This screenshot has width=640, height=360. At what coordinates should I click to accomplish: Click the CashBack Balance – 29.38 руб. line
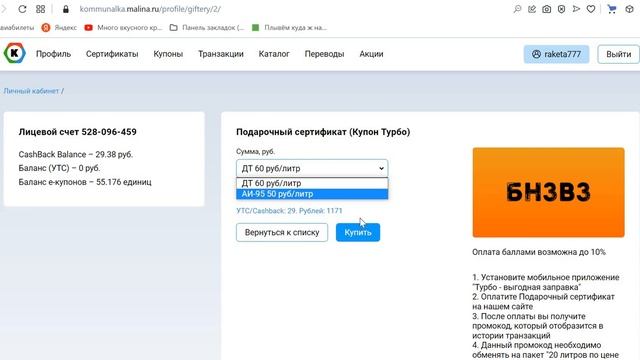coord(76,154)
